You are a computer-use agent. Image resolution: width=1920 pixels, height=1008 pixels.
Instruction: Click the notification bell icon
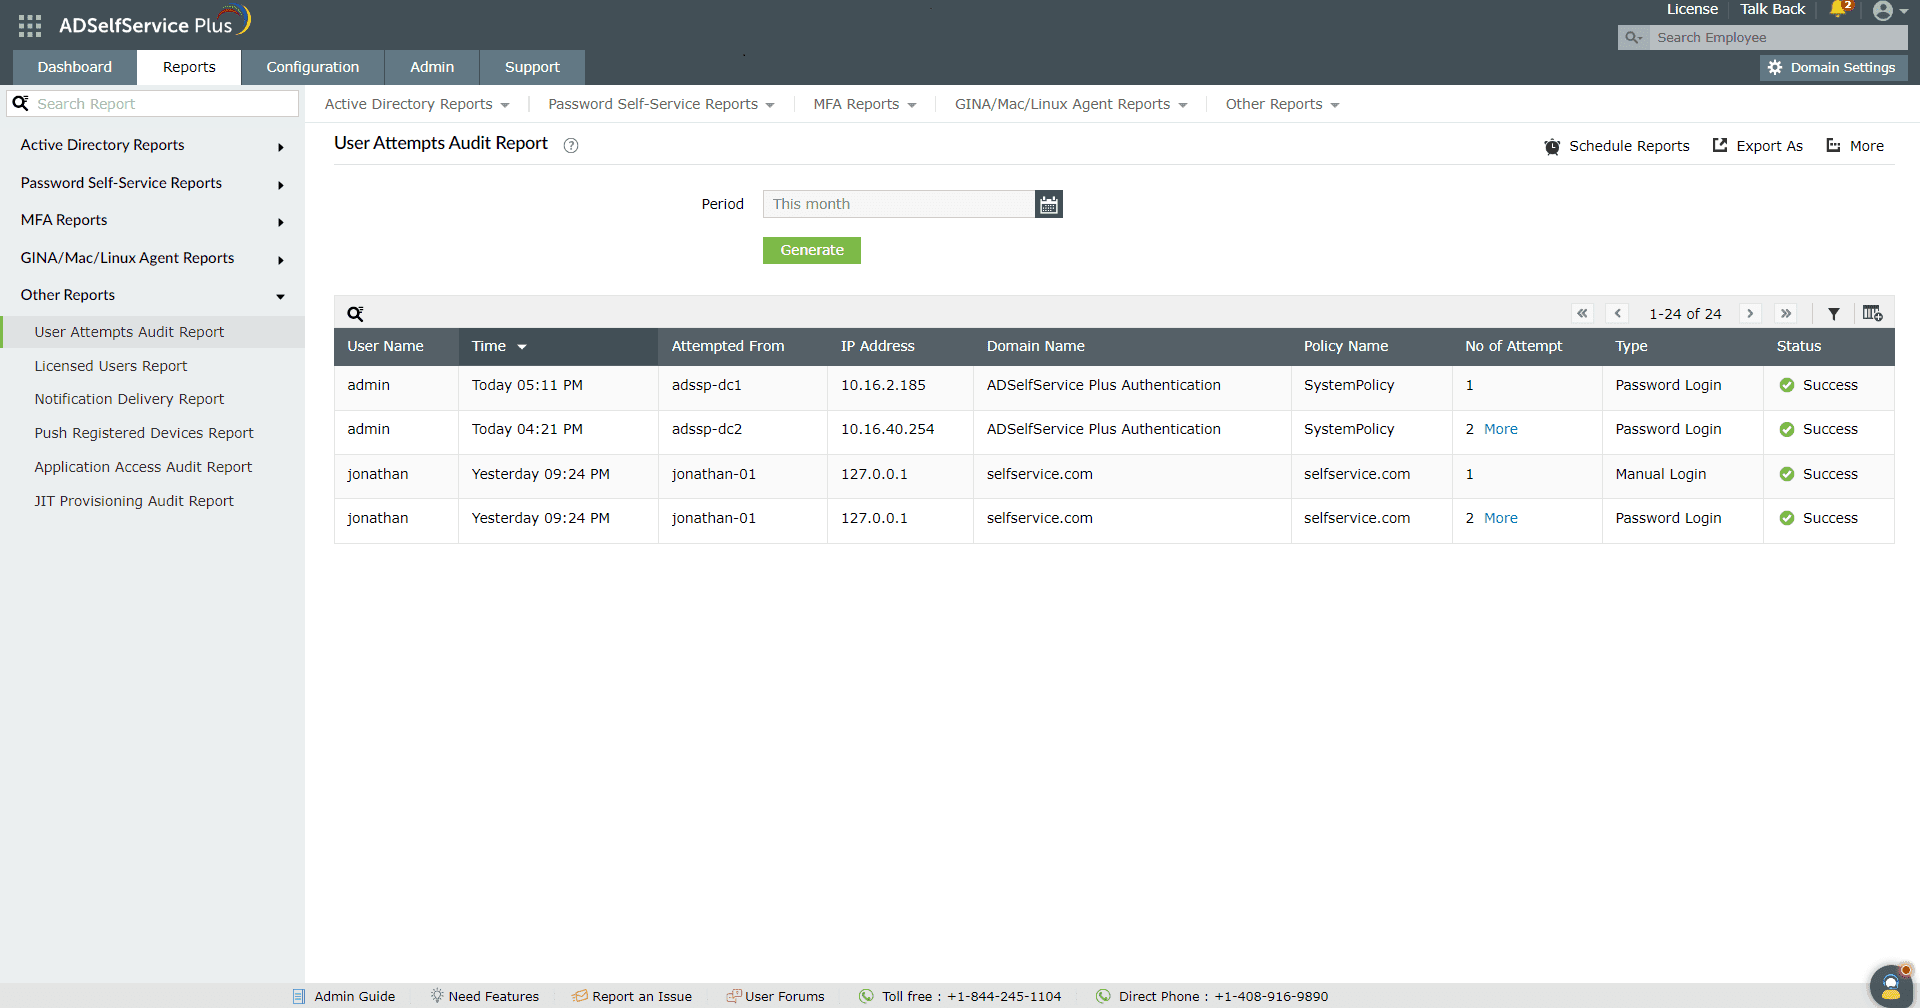1840,9
